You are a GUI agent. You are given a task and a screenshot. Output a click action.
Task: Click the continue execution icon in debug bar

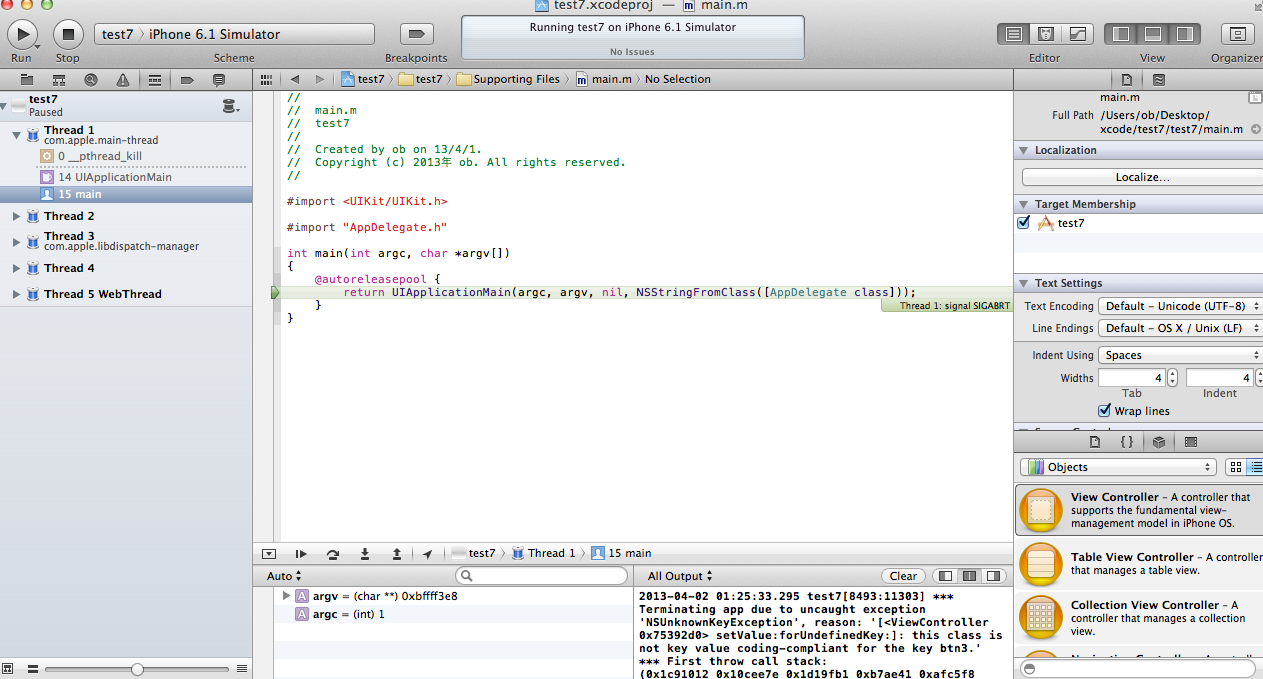point(302,553)
